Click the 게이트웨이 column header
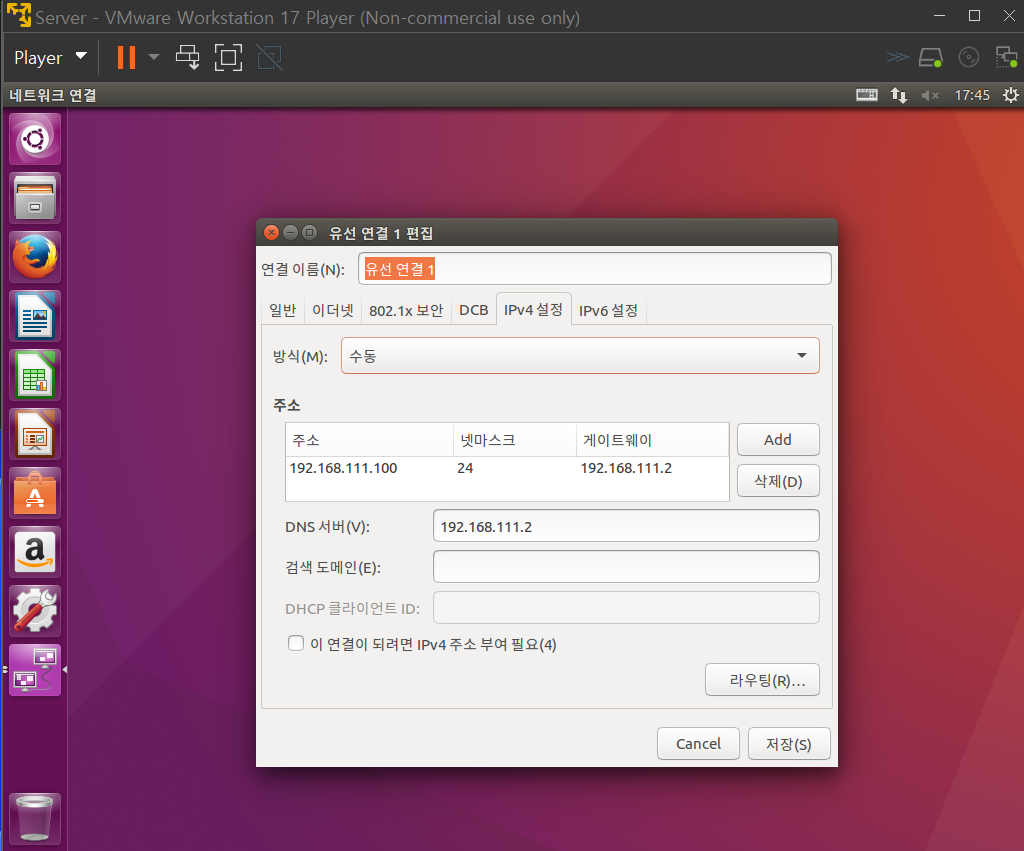 coord(652,440)
